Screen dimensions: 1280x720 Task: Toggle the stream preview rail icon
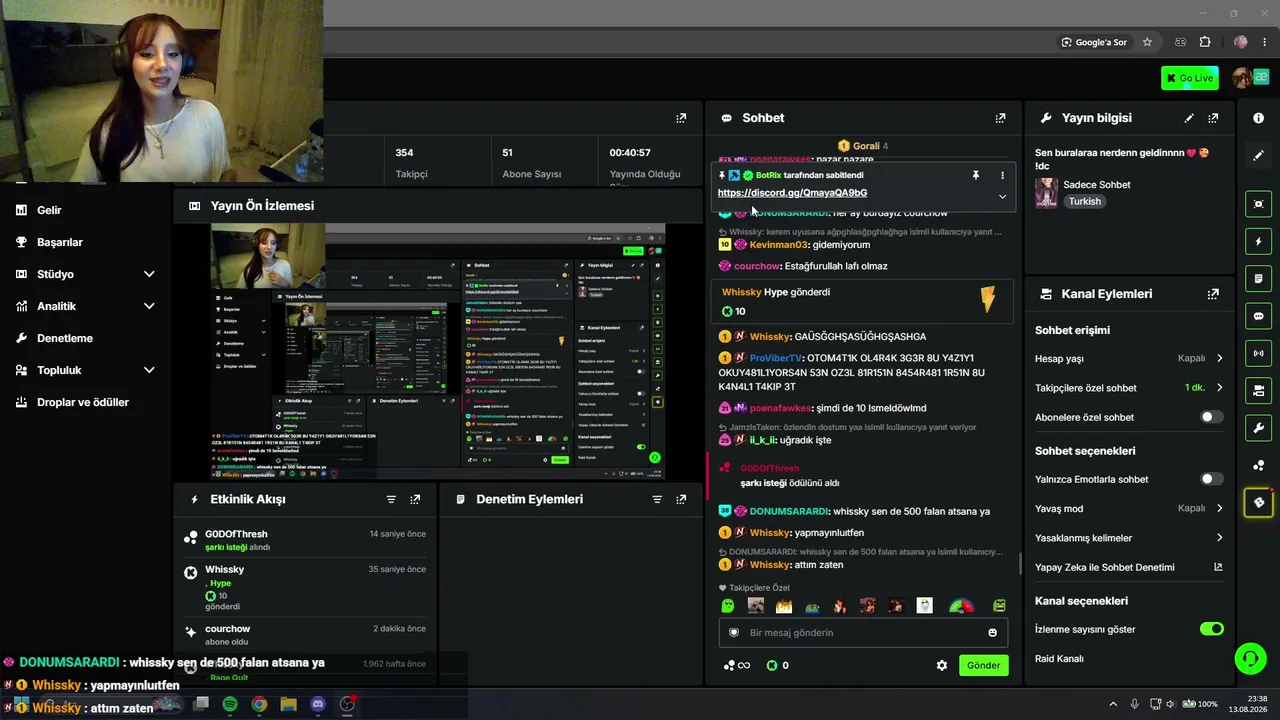click(1258, 204)
